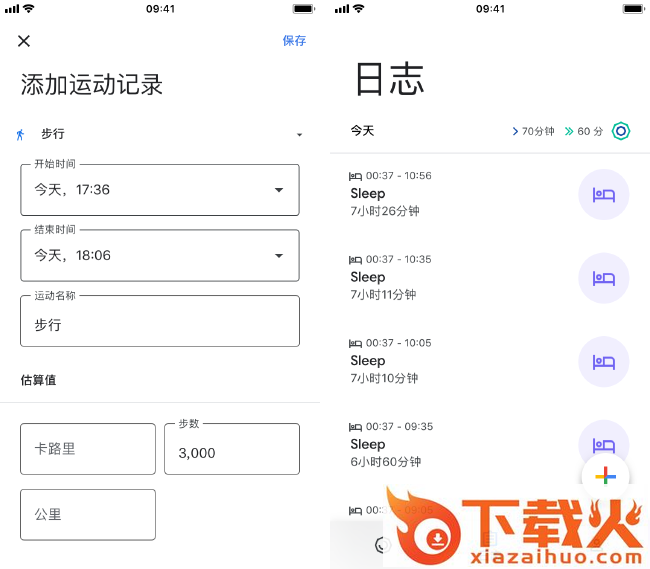Click the walking figure activity icon
650x569 pixels.
tap(21, 134)
